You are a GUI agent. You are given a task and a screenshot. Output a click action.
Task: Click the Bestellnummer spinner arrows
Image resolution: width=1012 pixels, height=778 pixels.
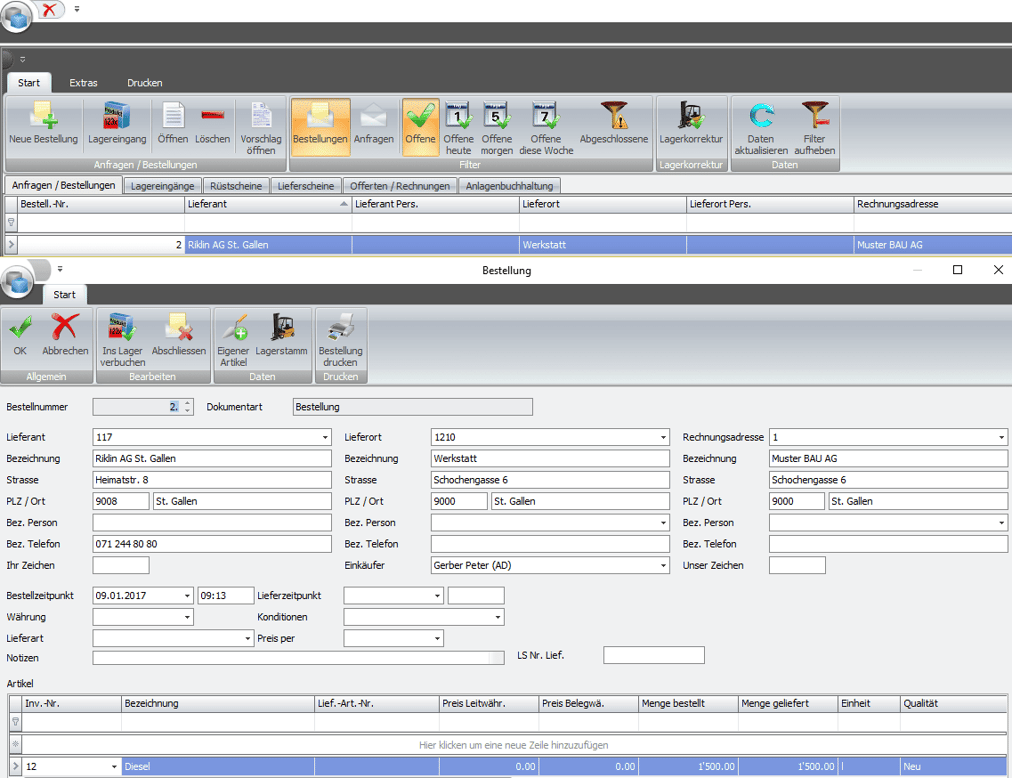(187, 407)
